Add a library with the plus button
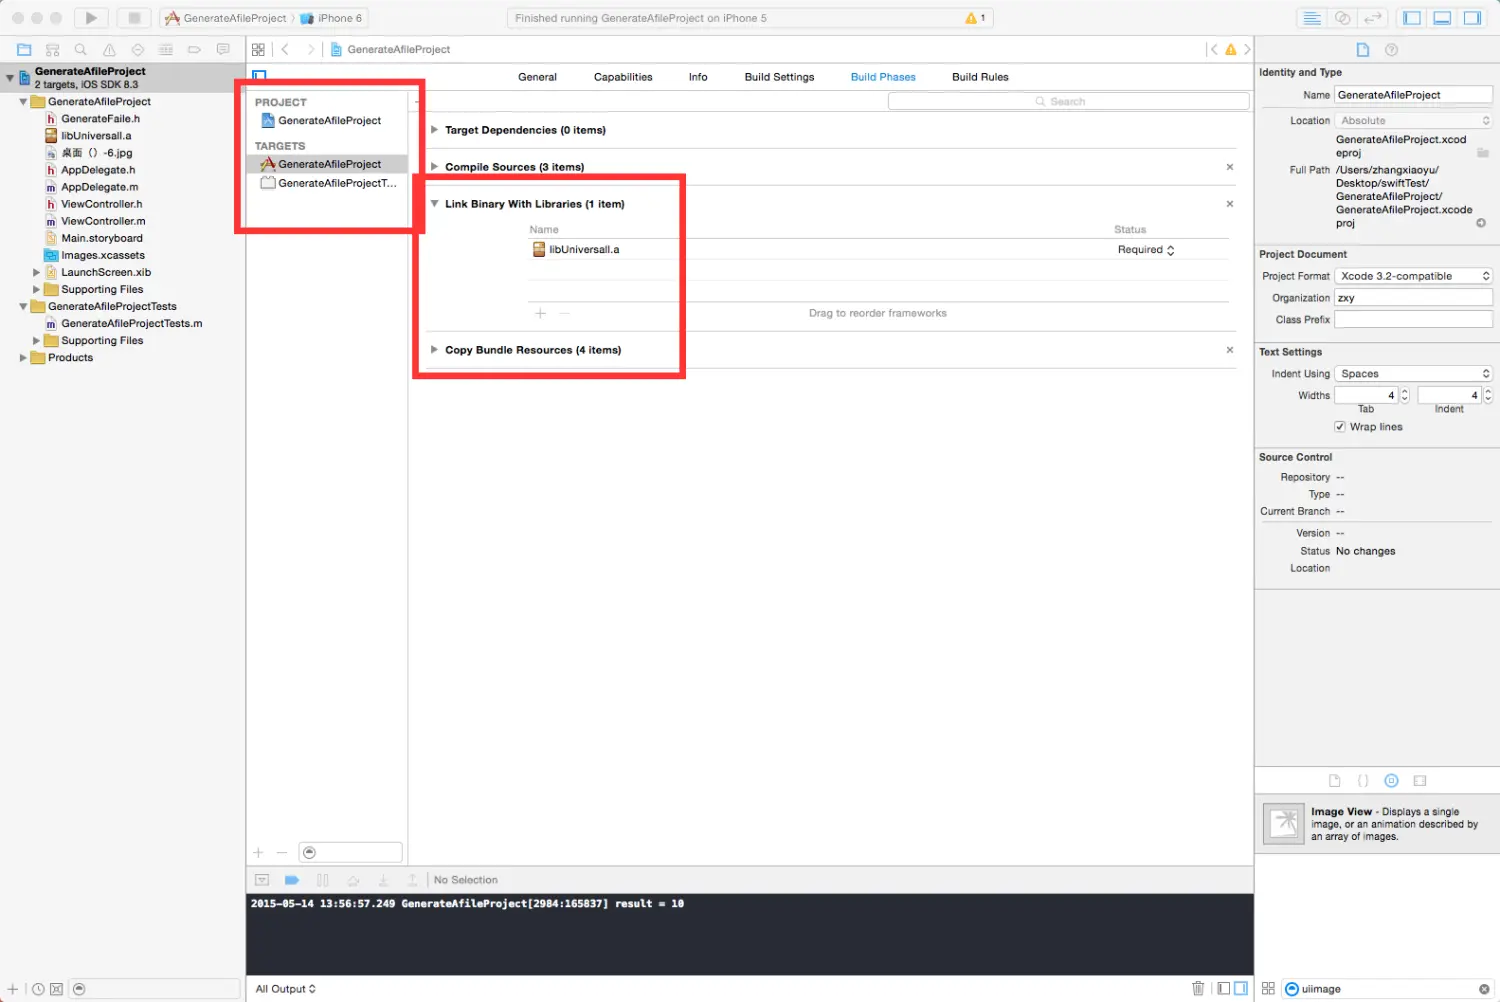The image size is (1500, 1002). (540, 314)
